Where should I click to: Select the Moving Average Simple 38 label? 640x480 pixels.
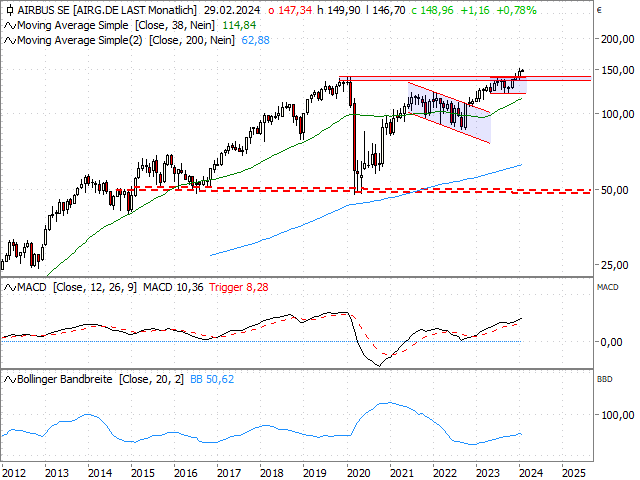(x=116, y=25)
